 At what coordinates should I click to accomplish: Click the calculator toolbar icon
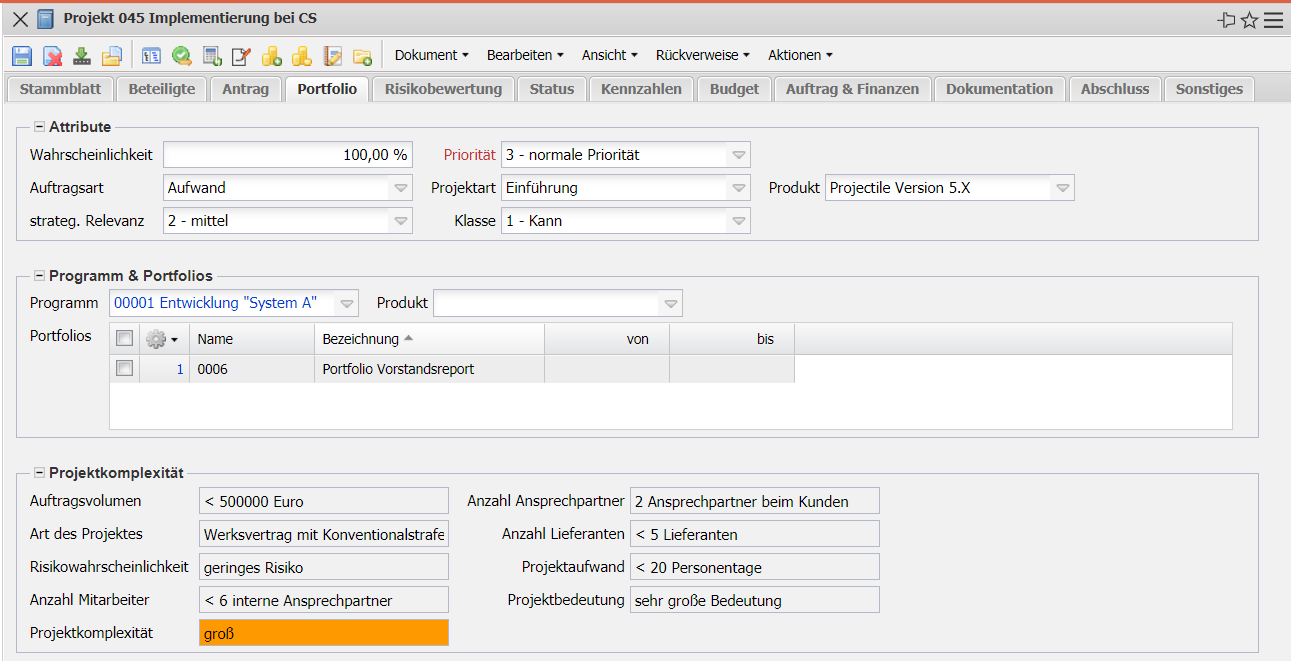[212, 56]
